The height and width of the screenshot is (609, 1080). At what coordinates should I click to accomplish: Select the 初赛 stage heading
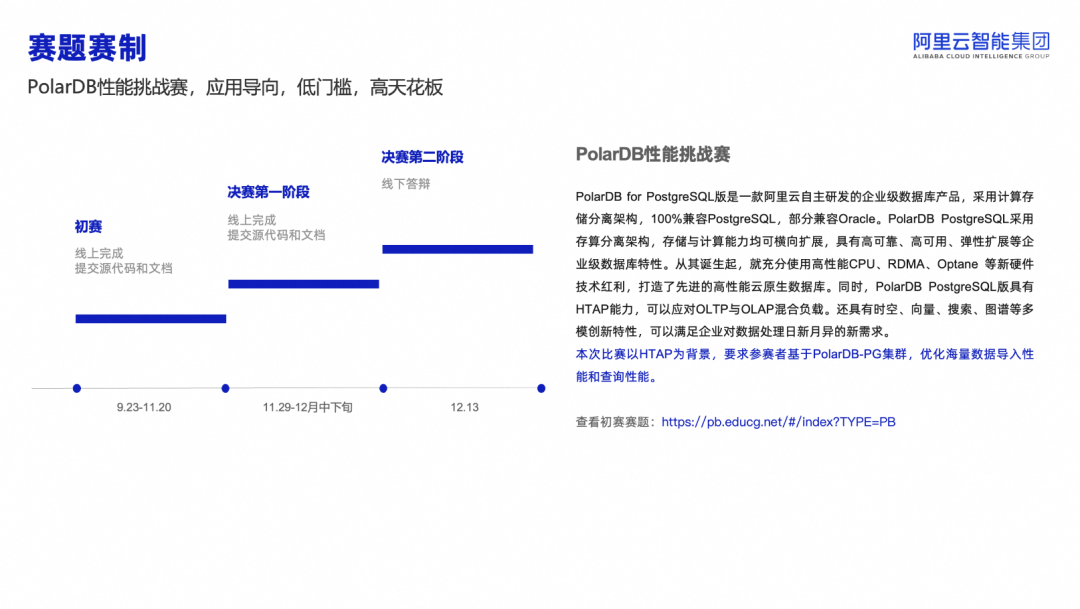(88, 227)
